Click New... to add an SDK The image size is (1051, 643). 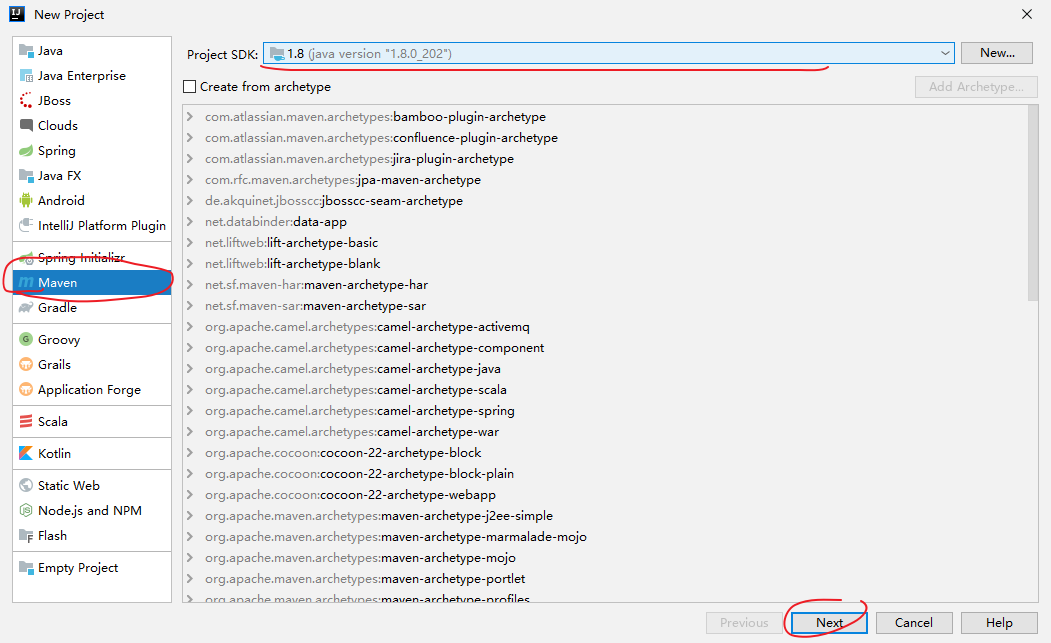(x=997, y=53)
